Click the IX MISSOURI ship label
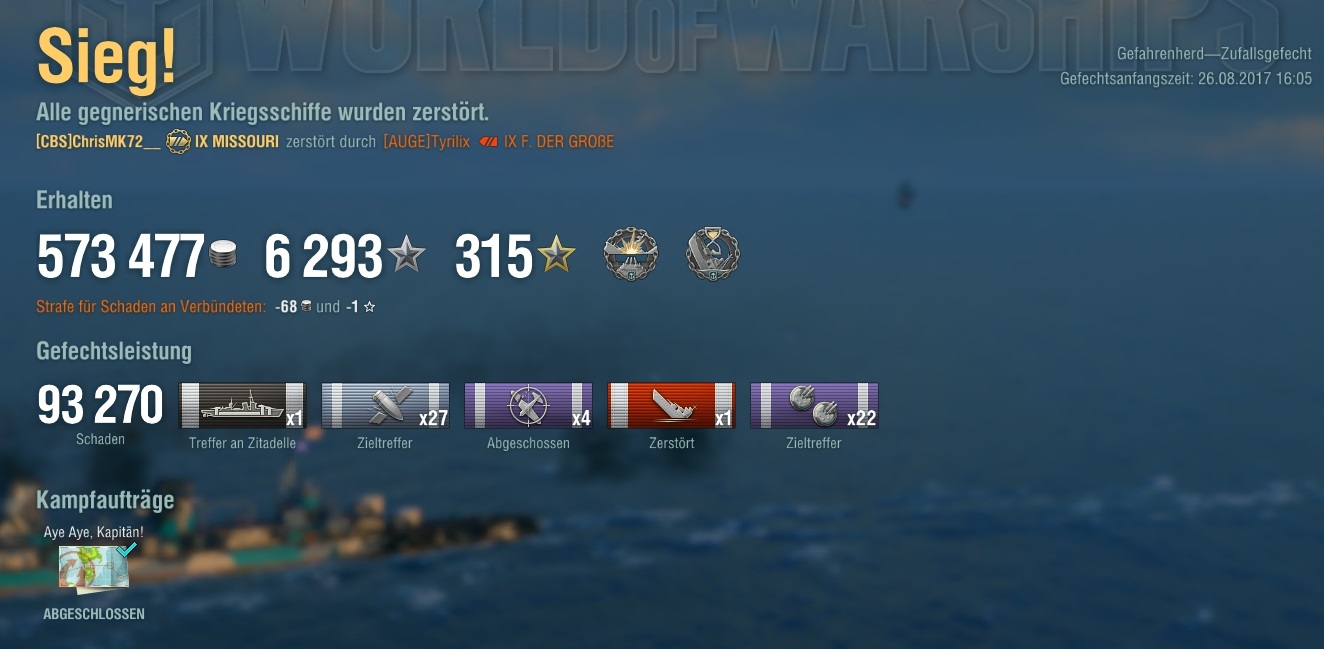This screenshot has height=649, width=1324. 237,142
